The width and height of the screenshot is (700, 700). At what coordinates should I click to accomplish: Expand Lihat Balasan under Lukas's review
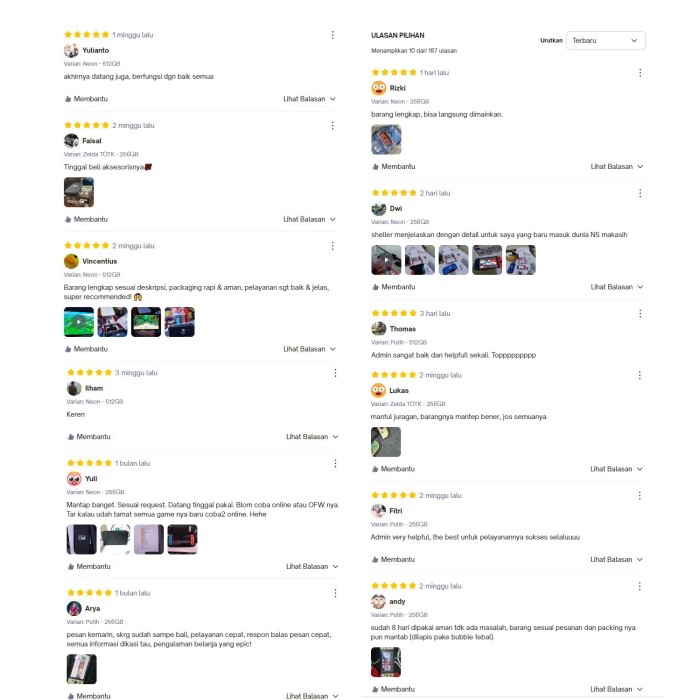pos(617,469)
